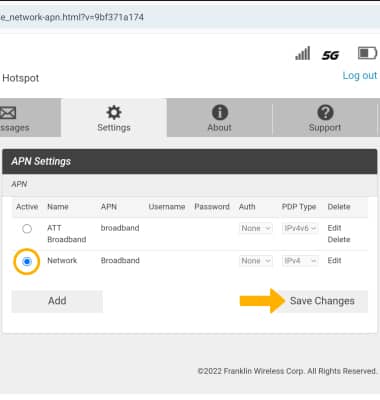This screenshot has width=380, height=400.
Task: Click the lowercase 'broadband' APN value
Action: point(120,228)
